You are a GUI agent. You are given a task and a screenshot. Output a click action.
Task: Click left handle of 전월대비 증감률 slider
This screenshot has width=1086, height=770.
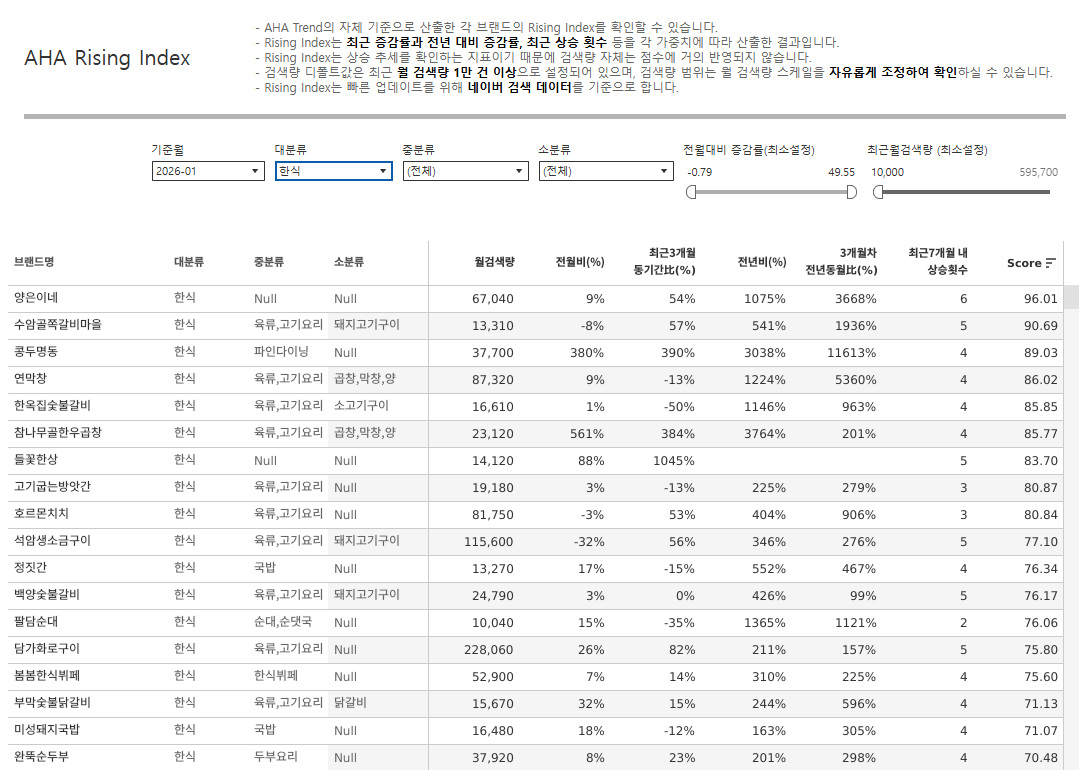[690, 192]
